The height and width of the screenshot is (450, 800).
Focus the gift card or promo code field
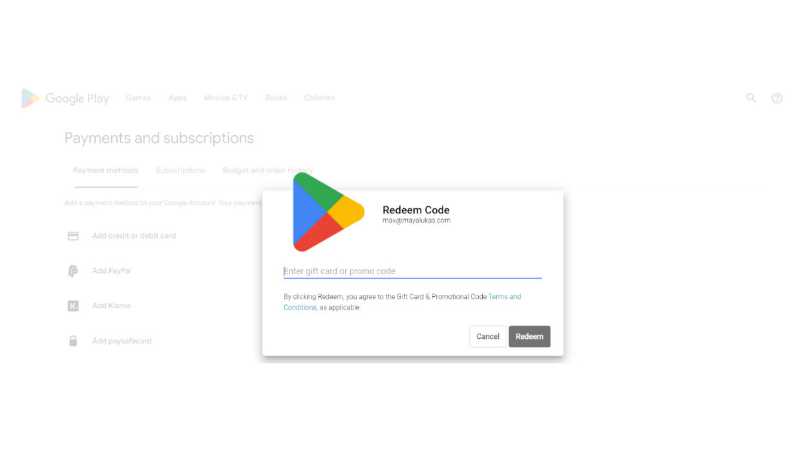click(412, 271)
